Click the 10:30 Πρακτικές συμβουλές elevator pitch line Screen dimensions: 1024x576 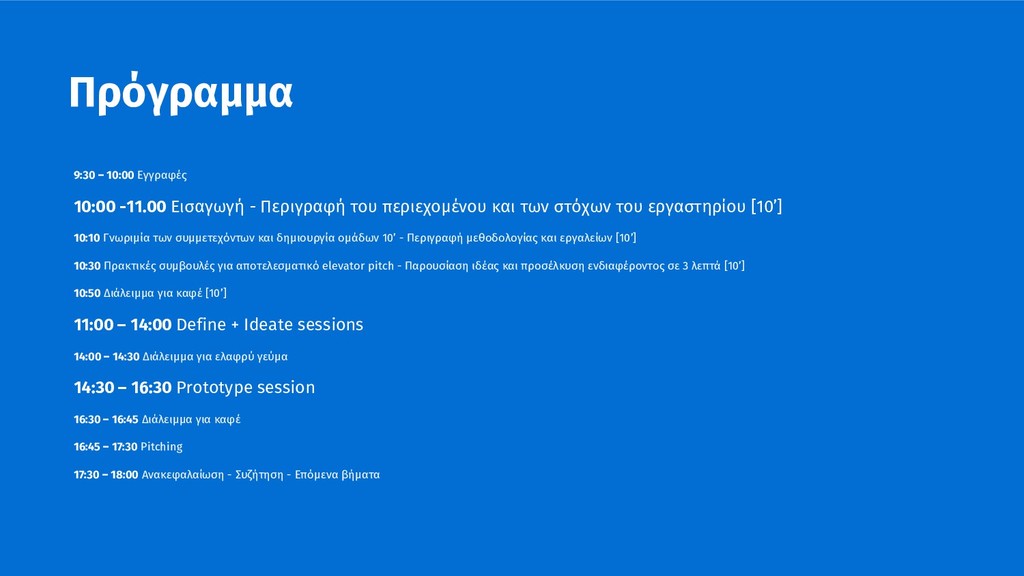tap(409, 266)
